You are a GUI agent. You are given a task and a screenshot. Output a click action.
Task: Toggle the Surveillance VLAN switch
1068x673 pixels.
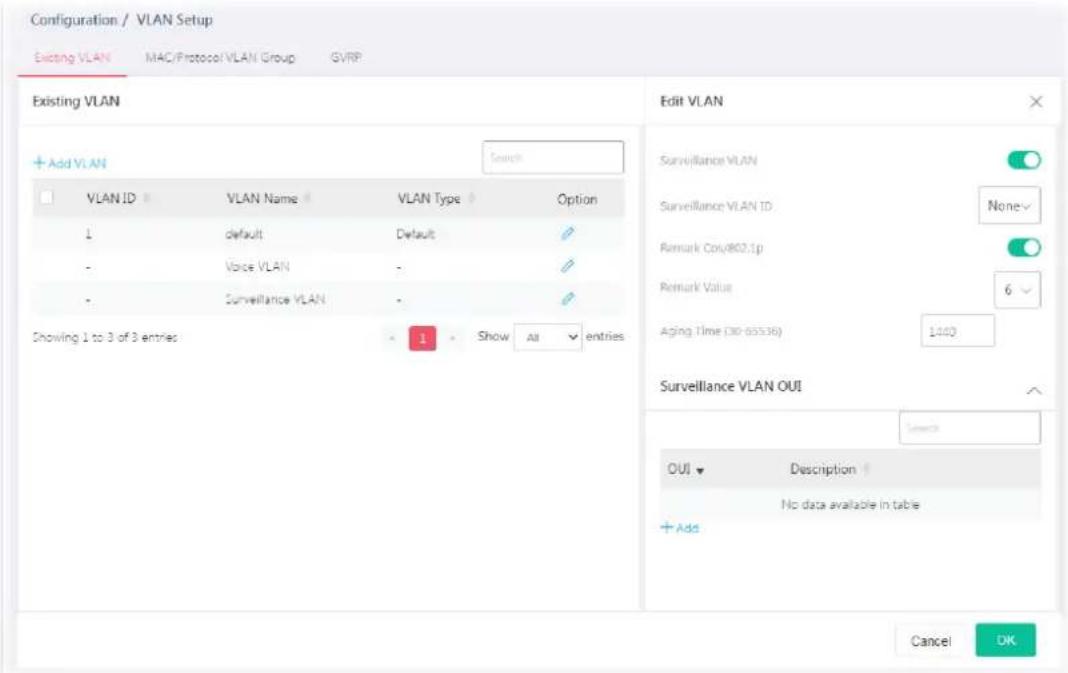point(1024,160)
